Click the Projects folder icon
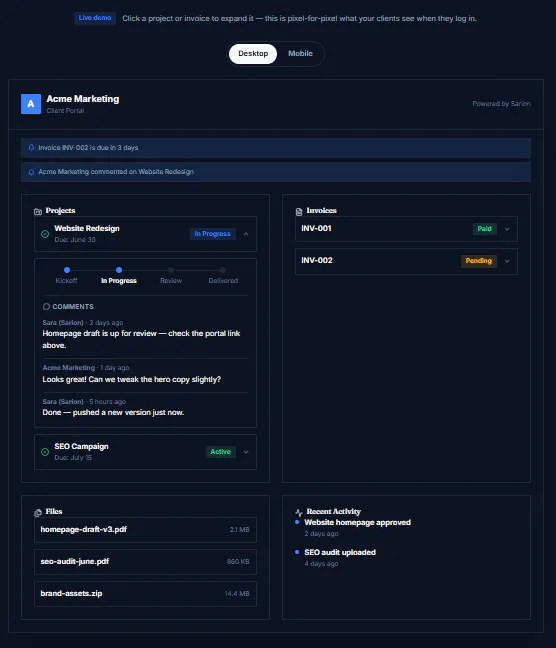 (38, 211)
